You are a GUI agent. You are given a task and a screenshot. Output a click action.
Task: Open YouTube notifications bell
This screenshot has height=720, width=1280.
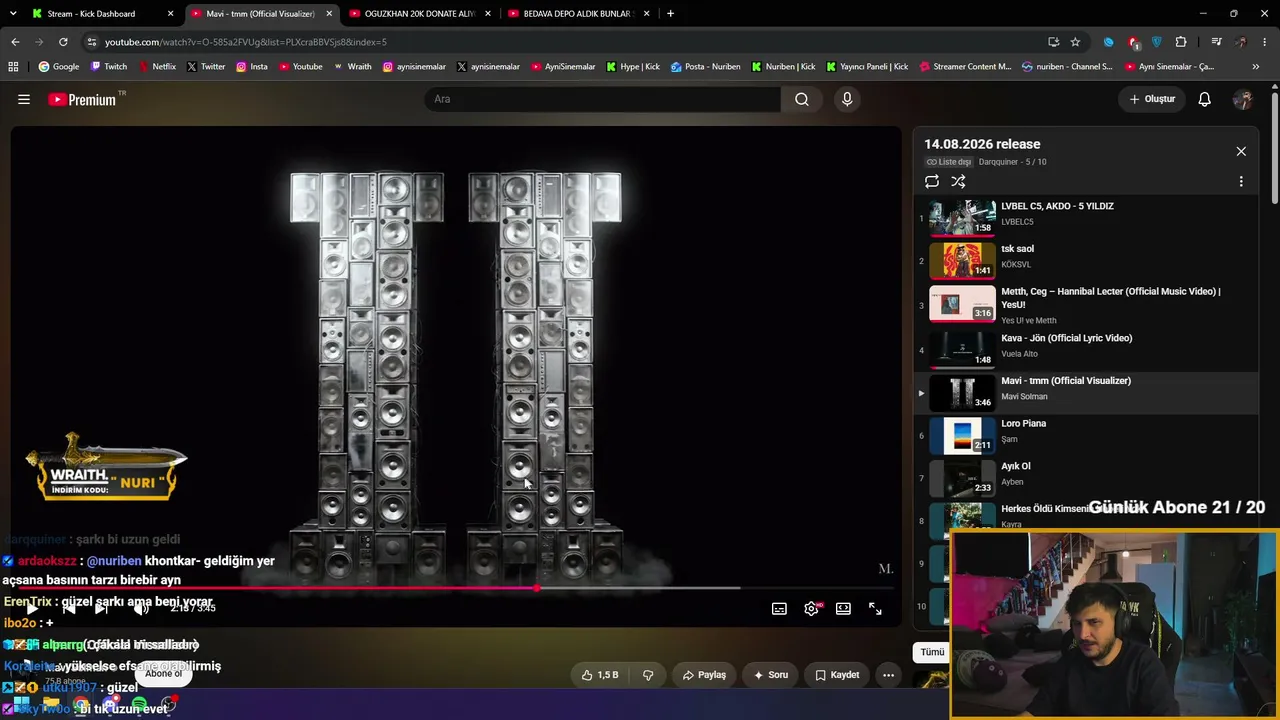(x=1205, y=99)
